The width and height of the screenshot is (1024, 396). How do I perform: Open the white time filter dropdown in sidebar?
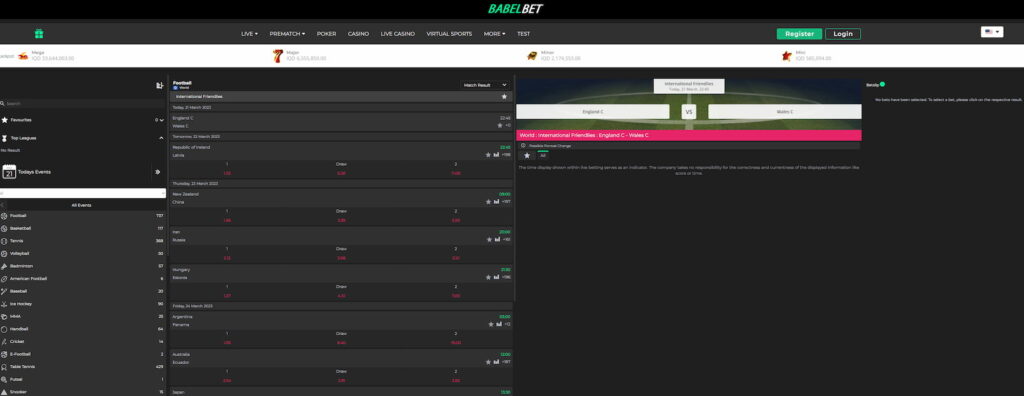(83, 193)
